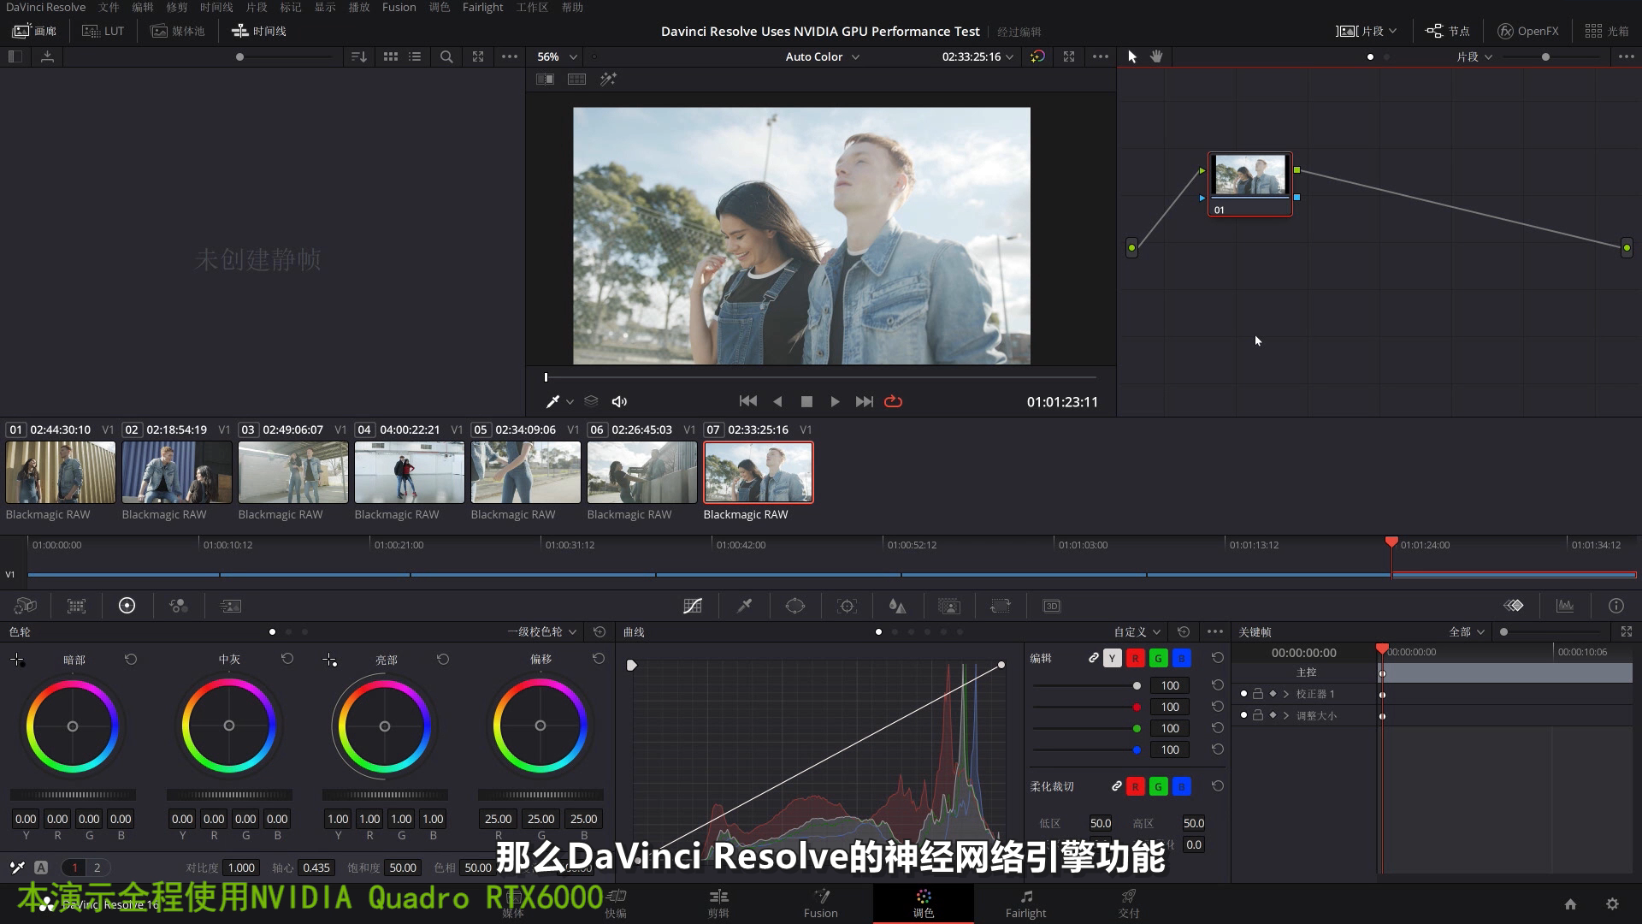Image resolution: width=1642 pixels, height=924 pixels.
Task: Expand the 校正器 1 keyframe track
Action: (1286, 694)
